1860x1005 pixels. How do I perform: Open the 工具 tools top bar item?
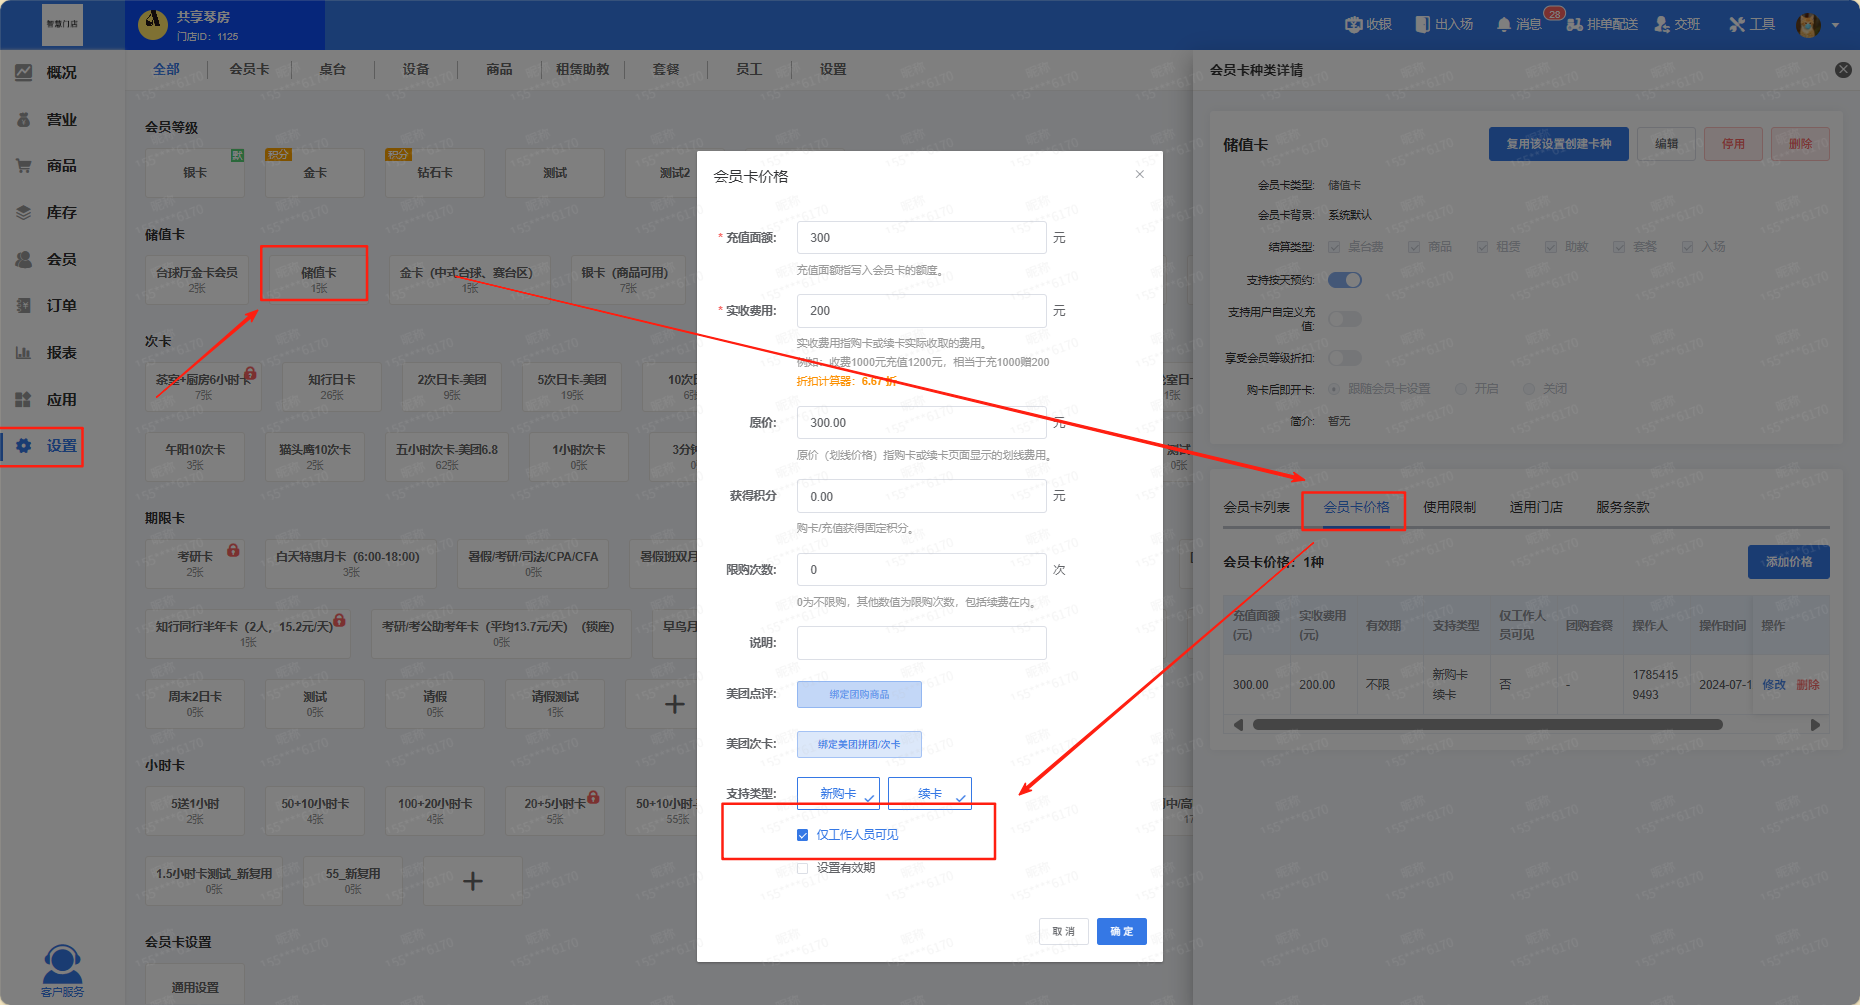point(1752,24)
